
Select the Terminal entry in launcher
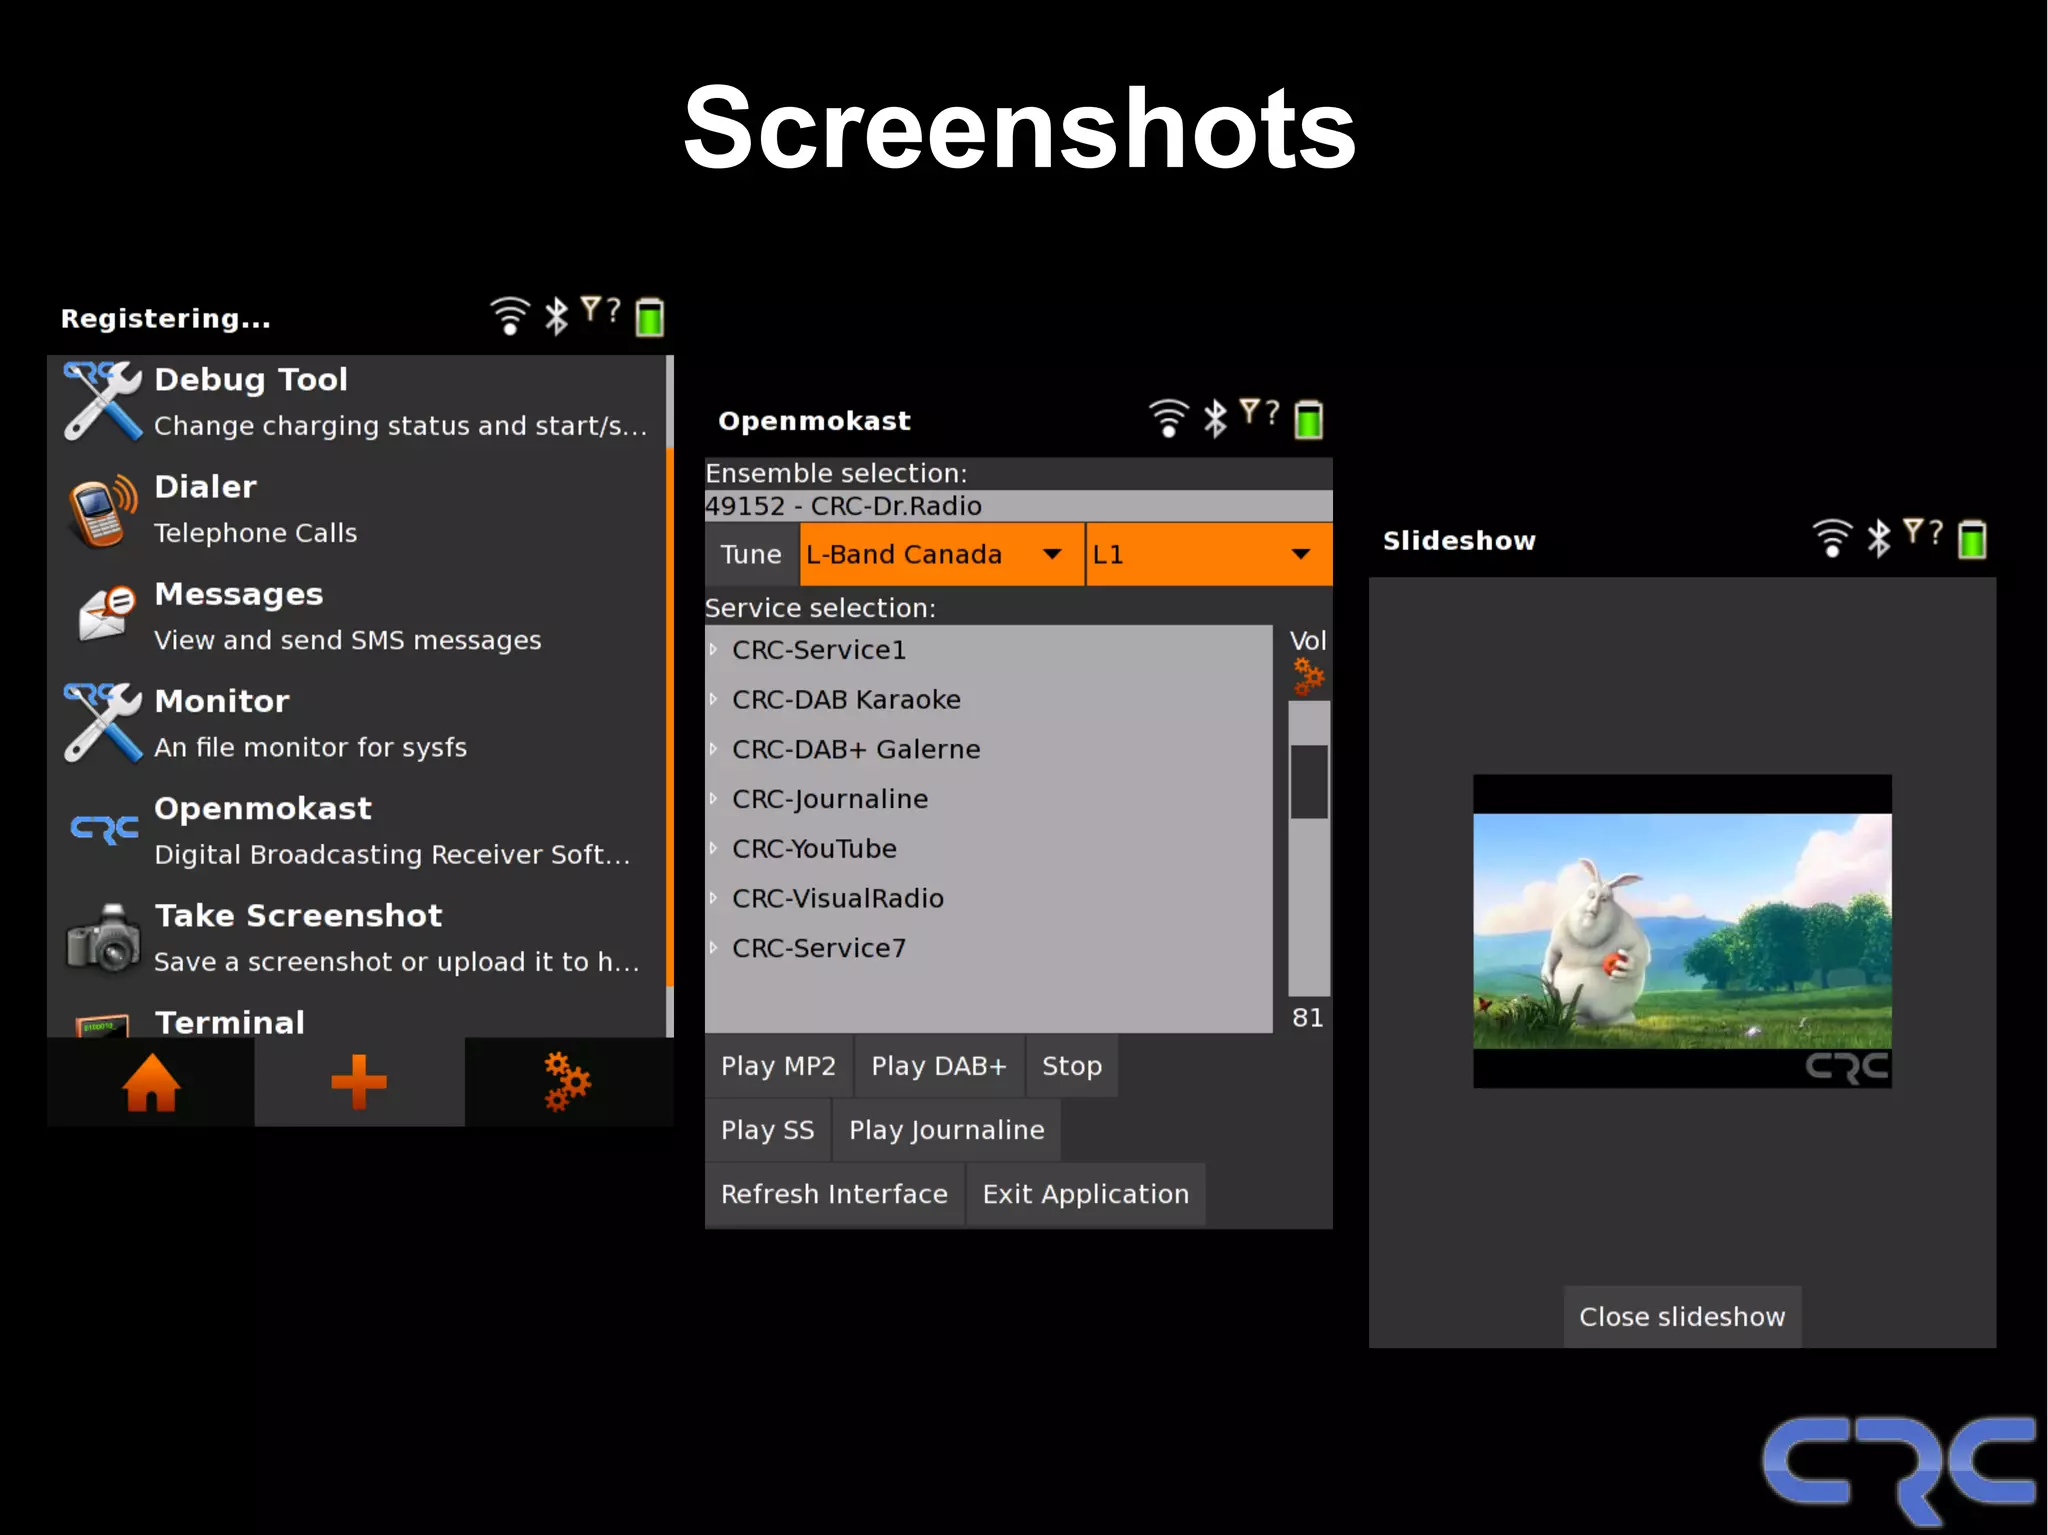coord(356,1020)
